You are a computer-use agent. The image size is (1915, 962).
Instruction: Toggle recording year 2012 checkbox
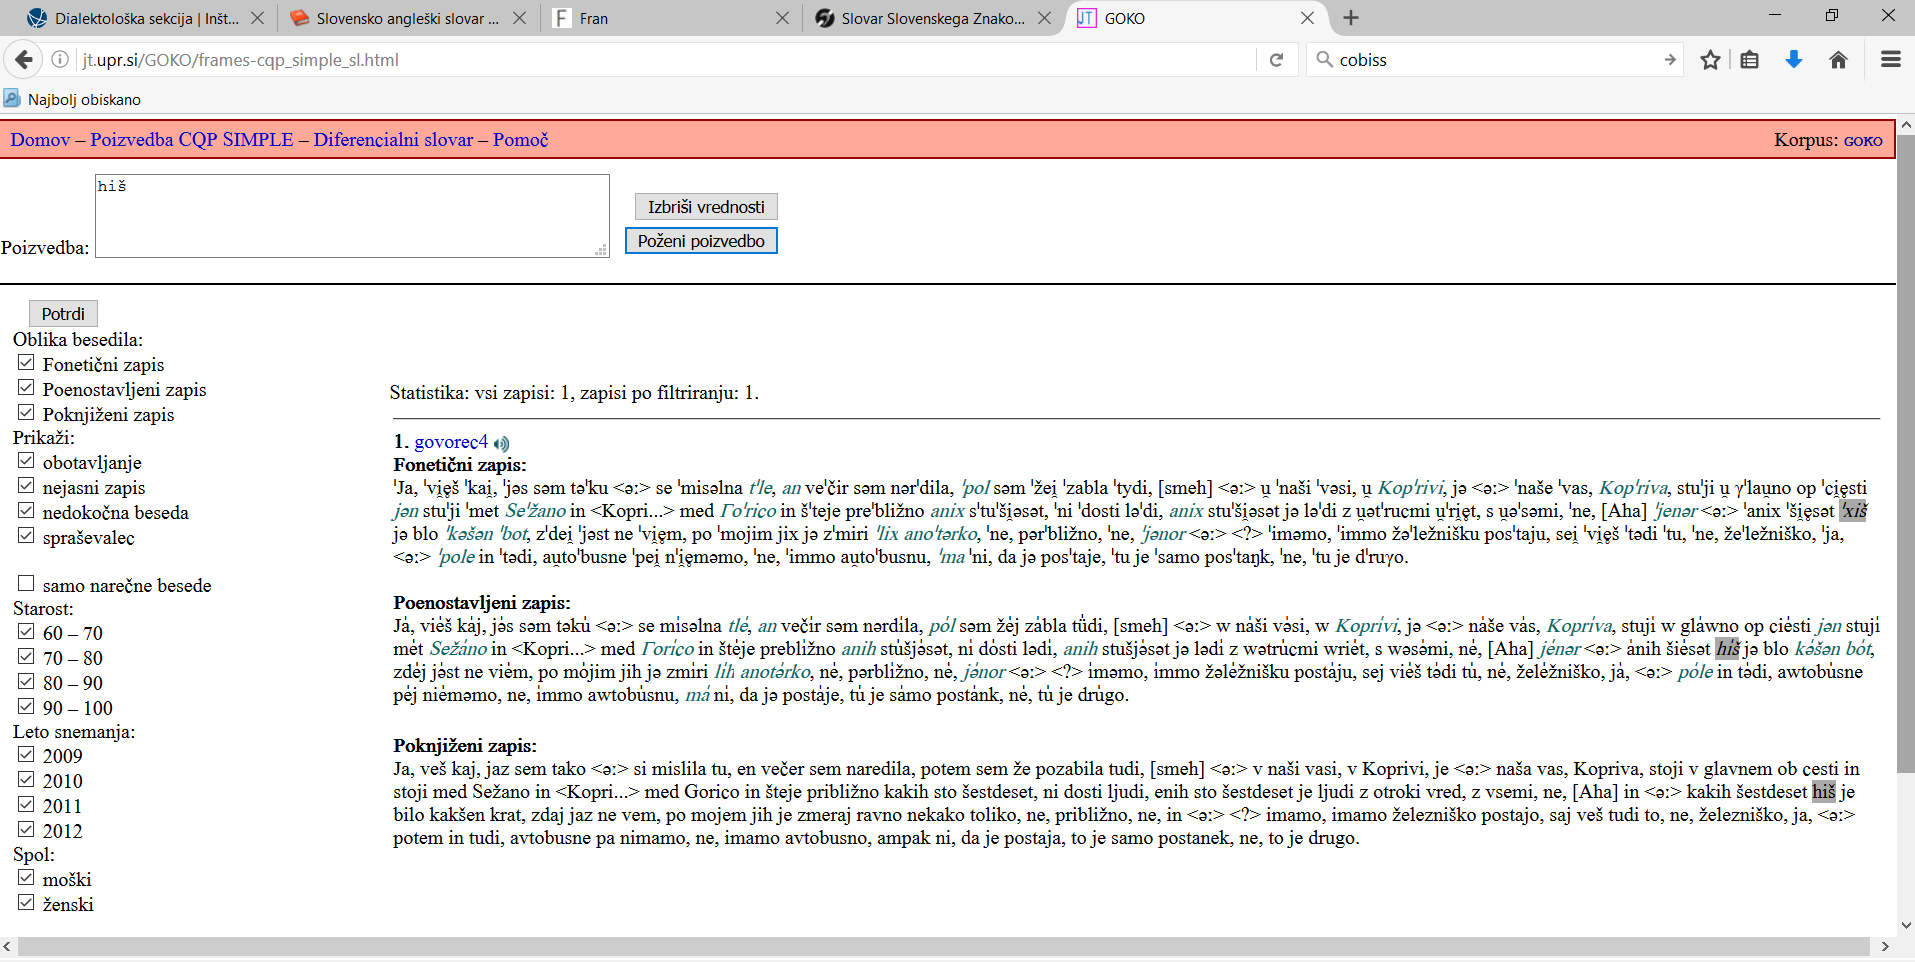26,830
